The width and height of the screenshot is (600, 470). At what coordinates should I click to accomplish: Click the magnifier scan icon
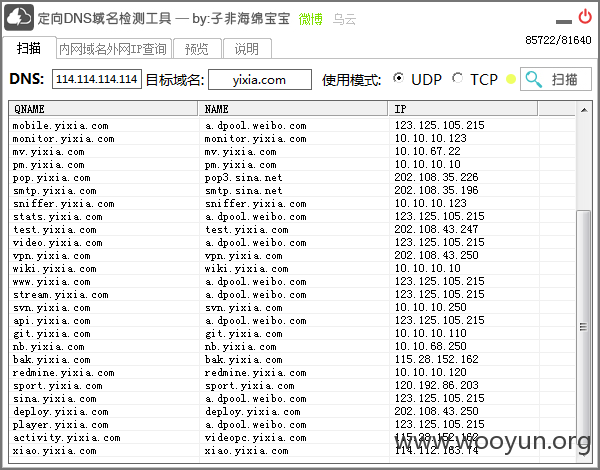533,79
